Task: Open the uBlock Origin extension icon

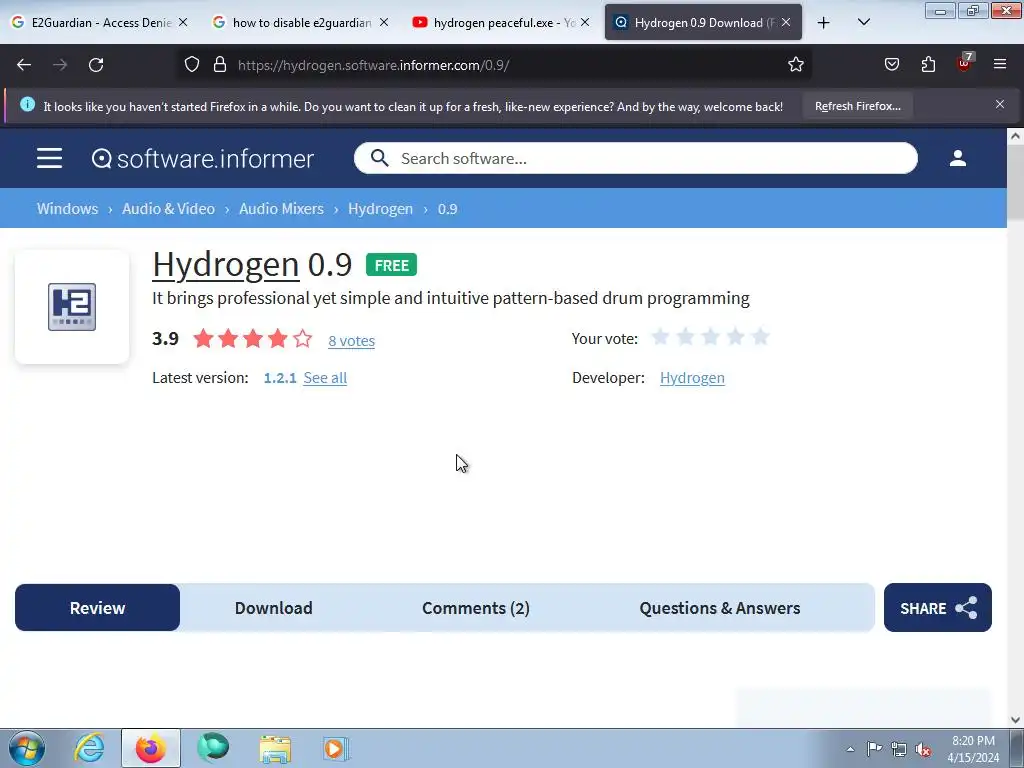Action: click(964, 63)
